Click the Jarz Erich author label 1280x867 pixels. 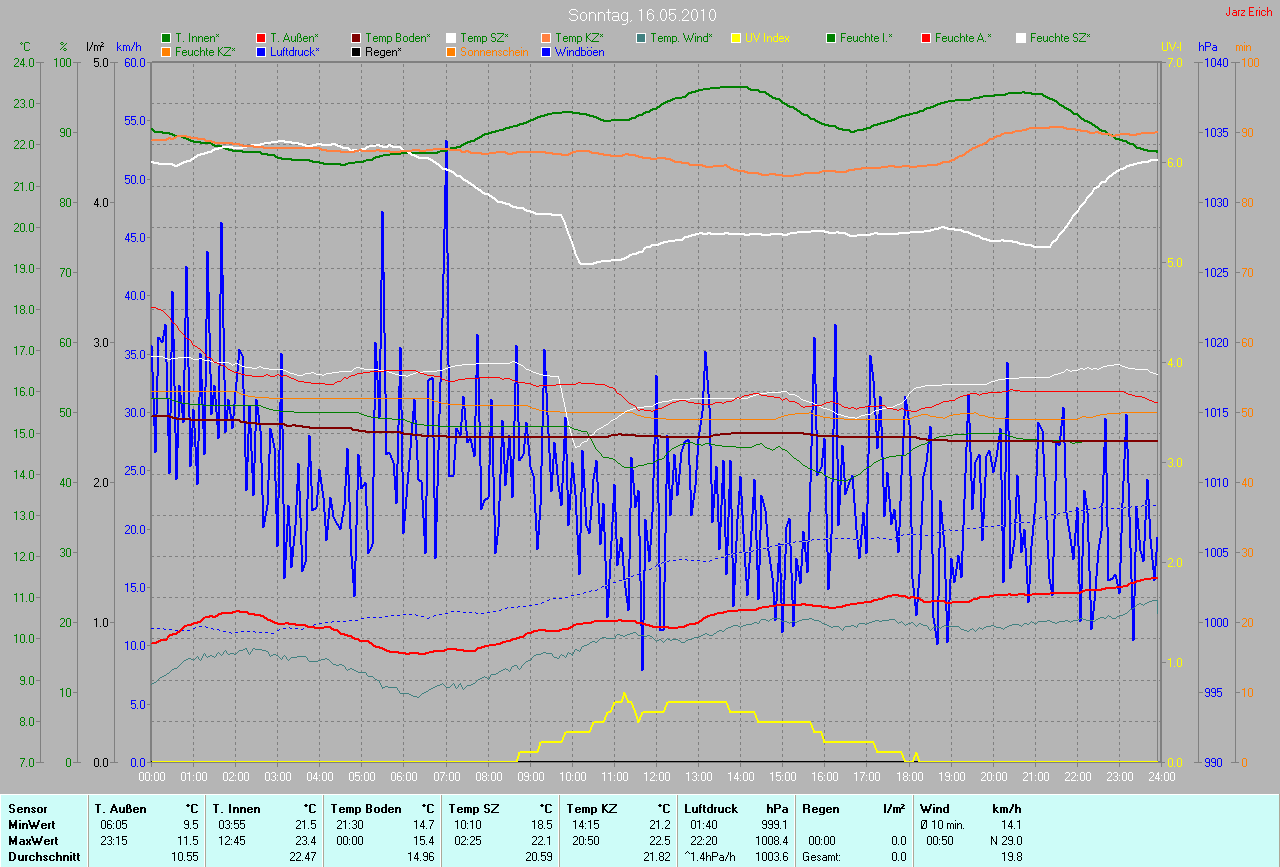coord(1248,12)
